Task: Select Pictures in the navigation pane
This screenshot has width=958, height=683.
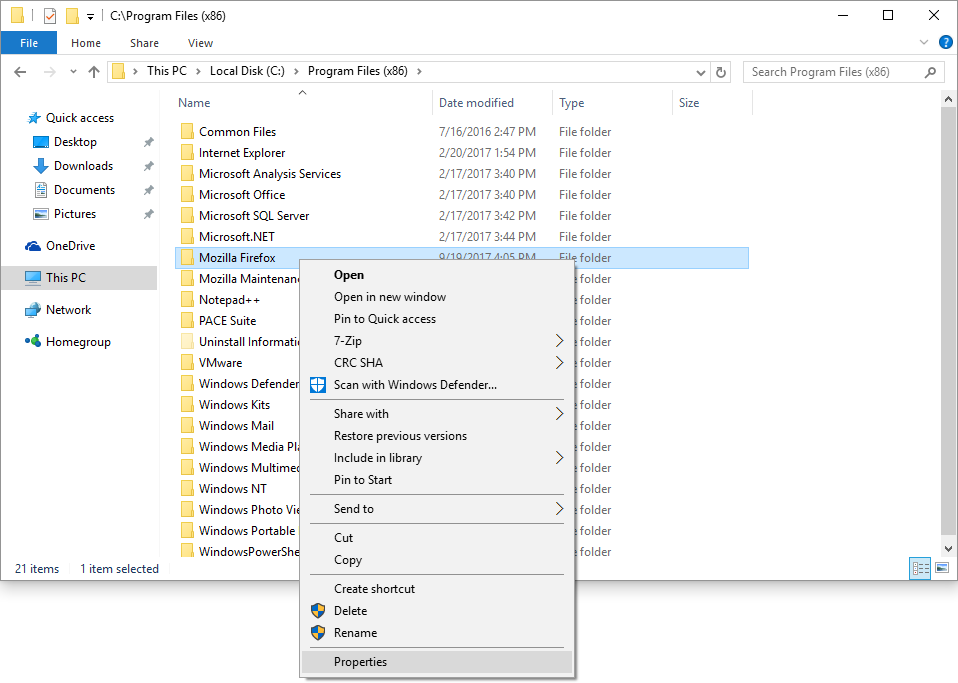Action: (75, 214)
